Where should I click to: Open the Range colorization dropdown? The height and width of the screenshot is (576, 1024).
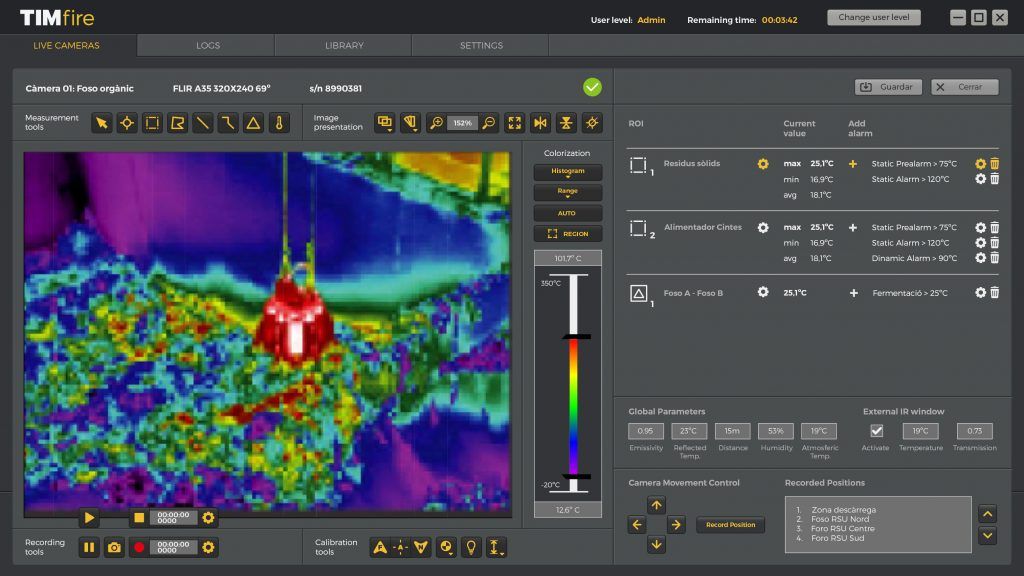(x=568, y=192)
